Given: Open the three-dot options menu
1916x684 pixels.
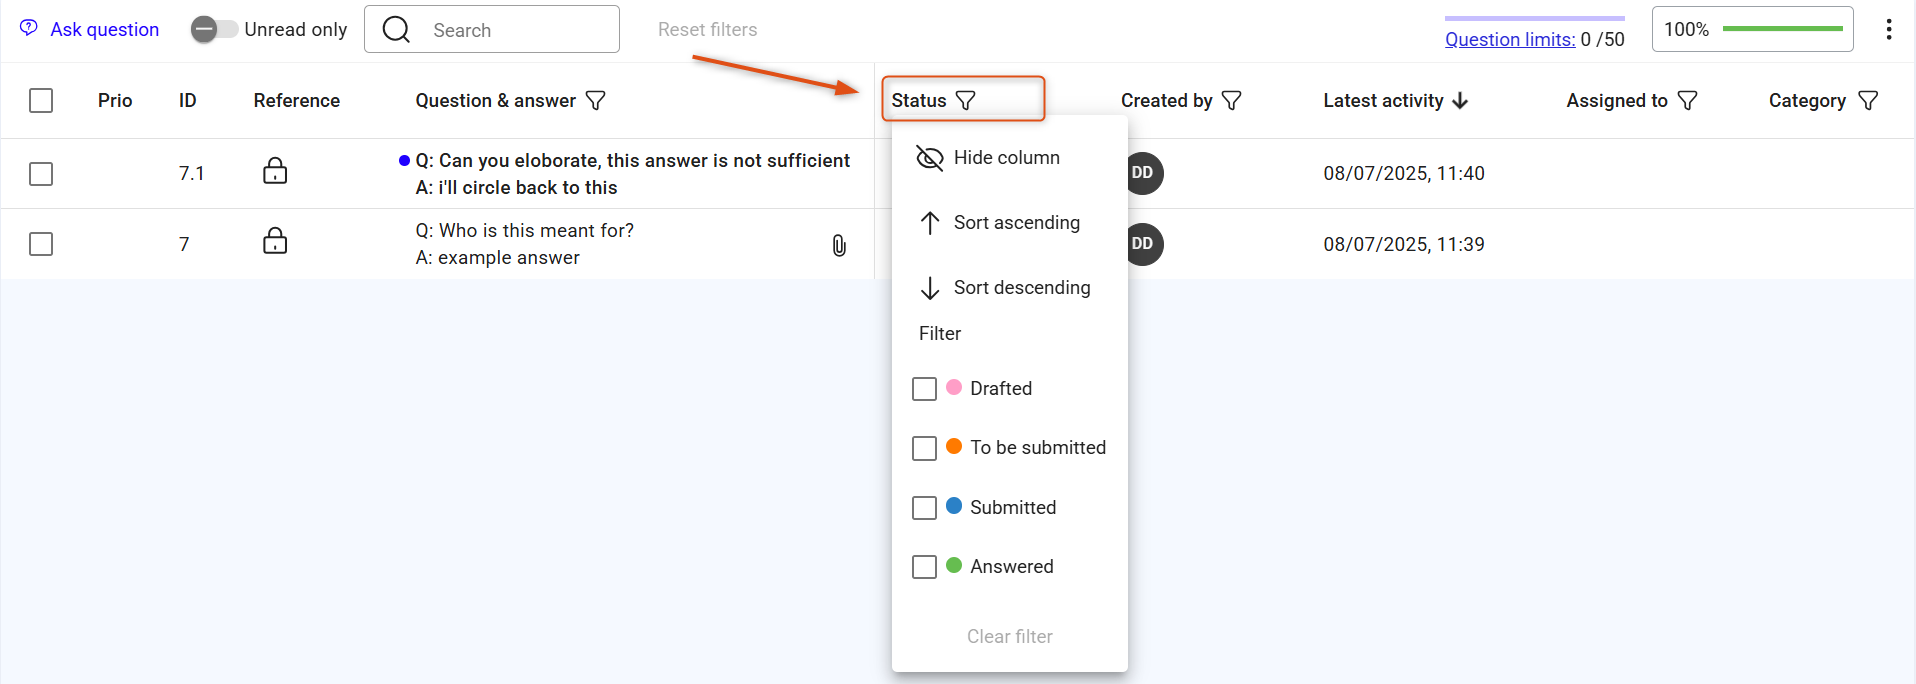Looking at the screenshot, I should tap(1888, 29).
